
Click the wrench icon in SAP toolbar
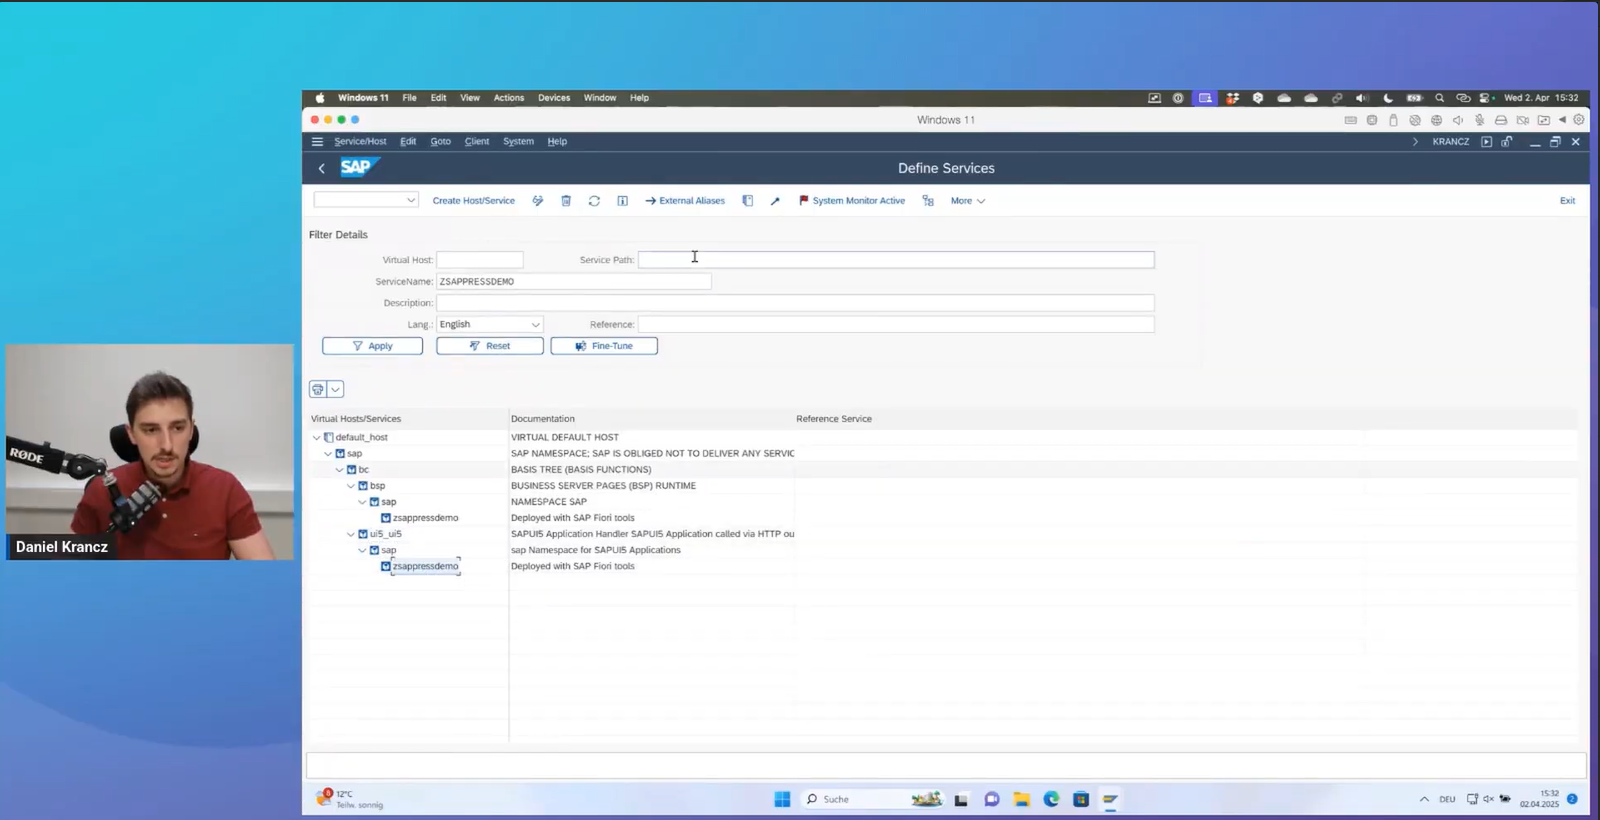(x=775, y=201)
